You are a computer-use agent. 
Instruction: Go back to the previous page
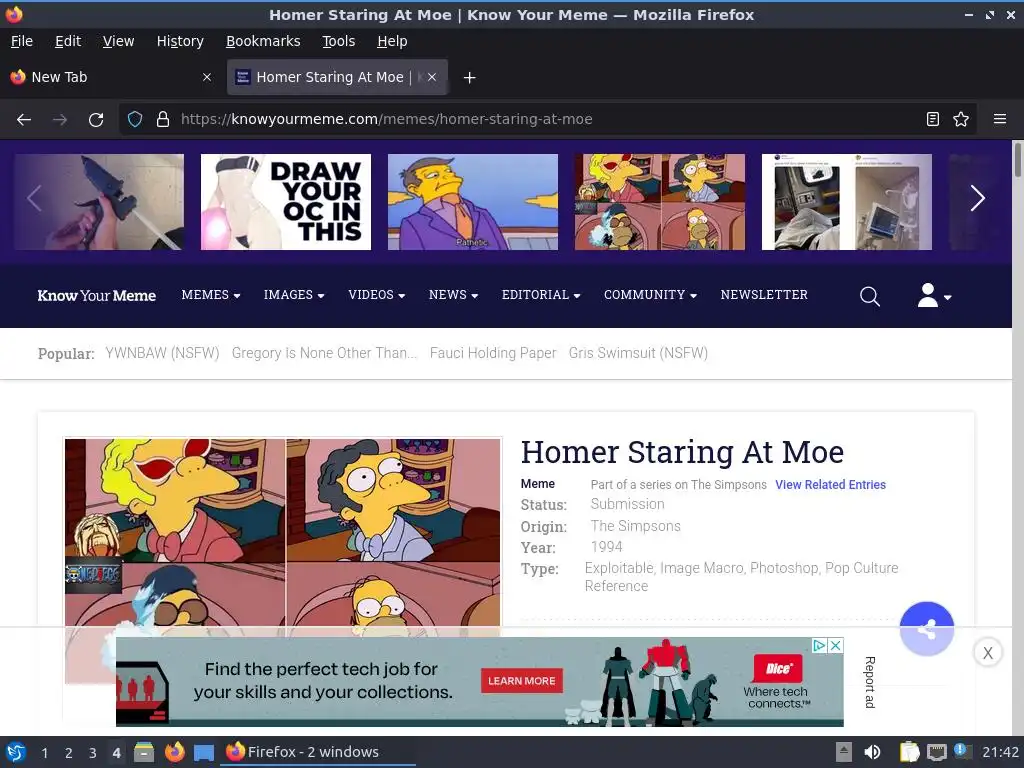pyautogui.click(x=24, y=120)
